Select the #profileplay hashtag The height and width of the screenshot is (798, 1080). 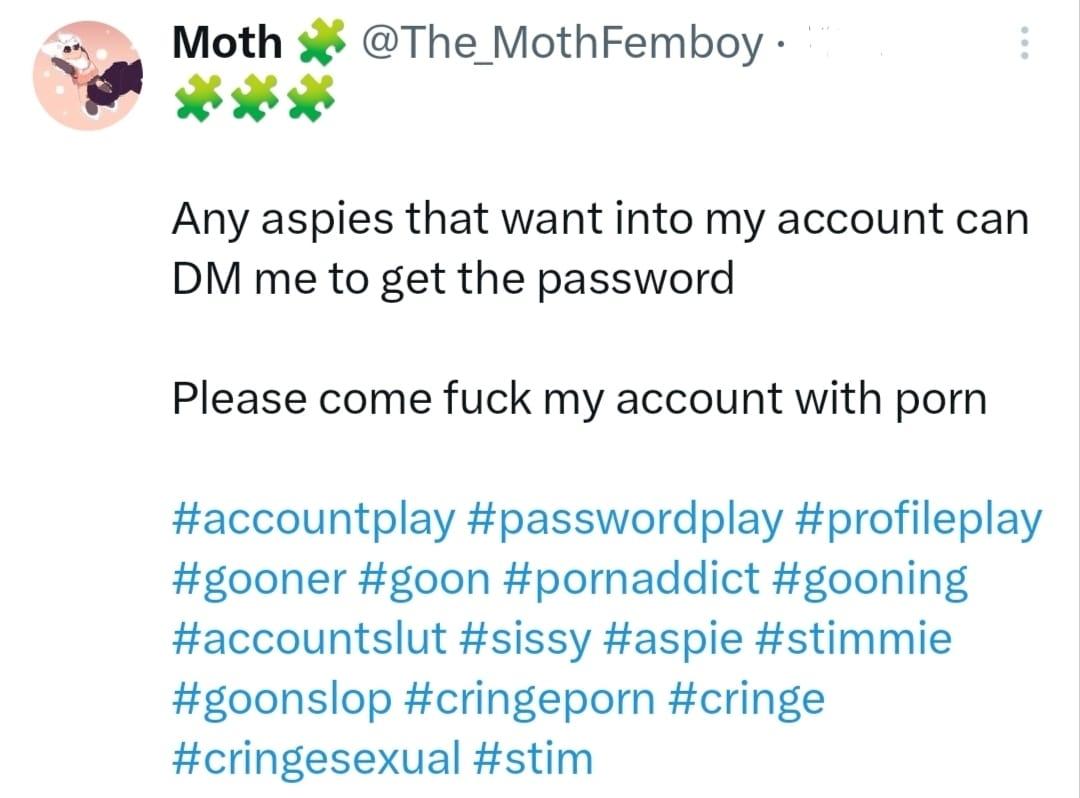tap(920, 521)
